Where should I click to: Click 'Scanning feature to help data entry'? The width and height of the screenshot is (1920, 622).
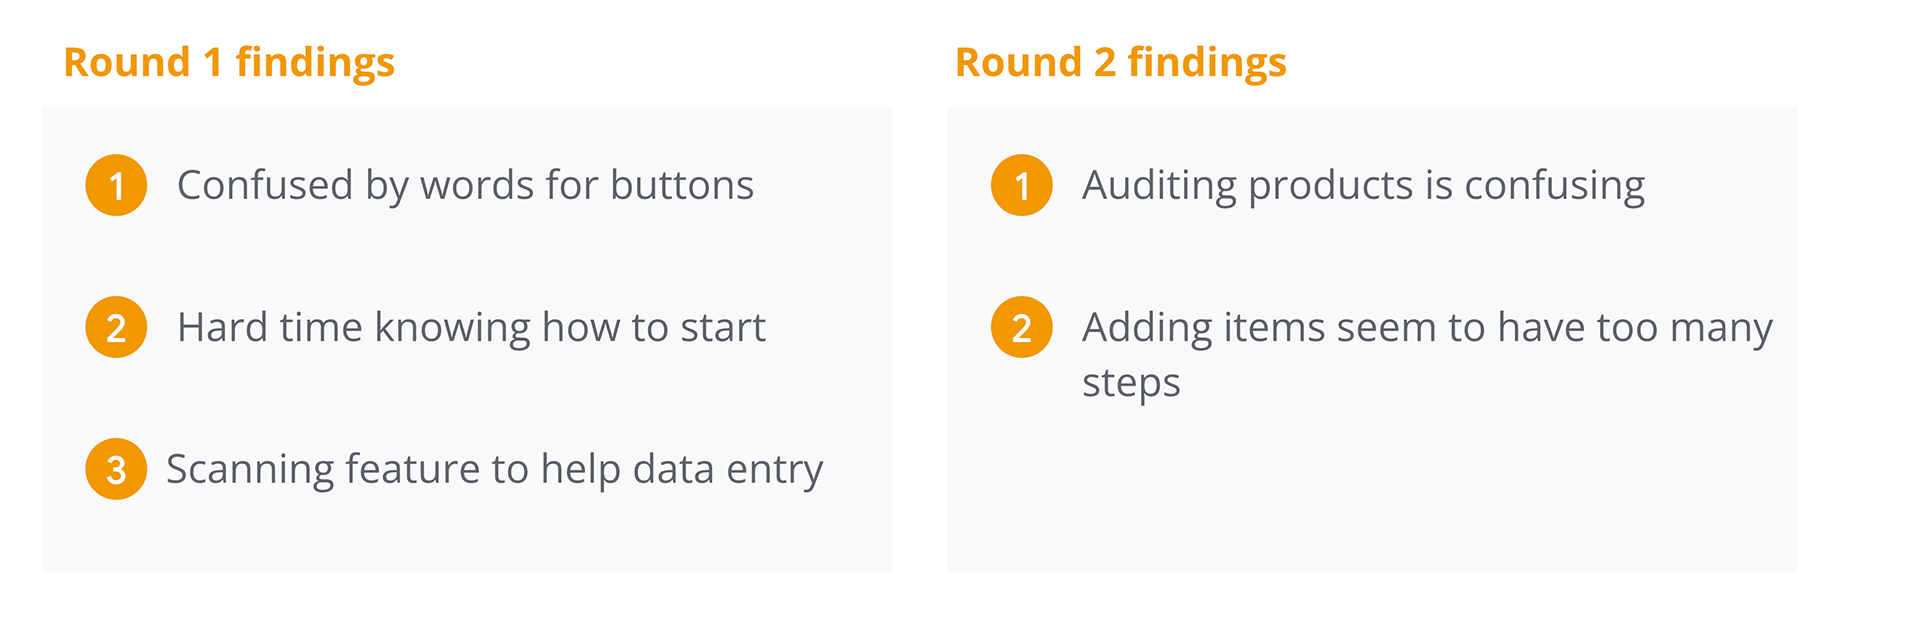[495, 470]
